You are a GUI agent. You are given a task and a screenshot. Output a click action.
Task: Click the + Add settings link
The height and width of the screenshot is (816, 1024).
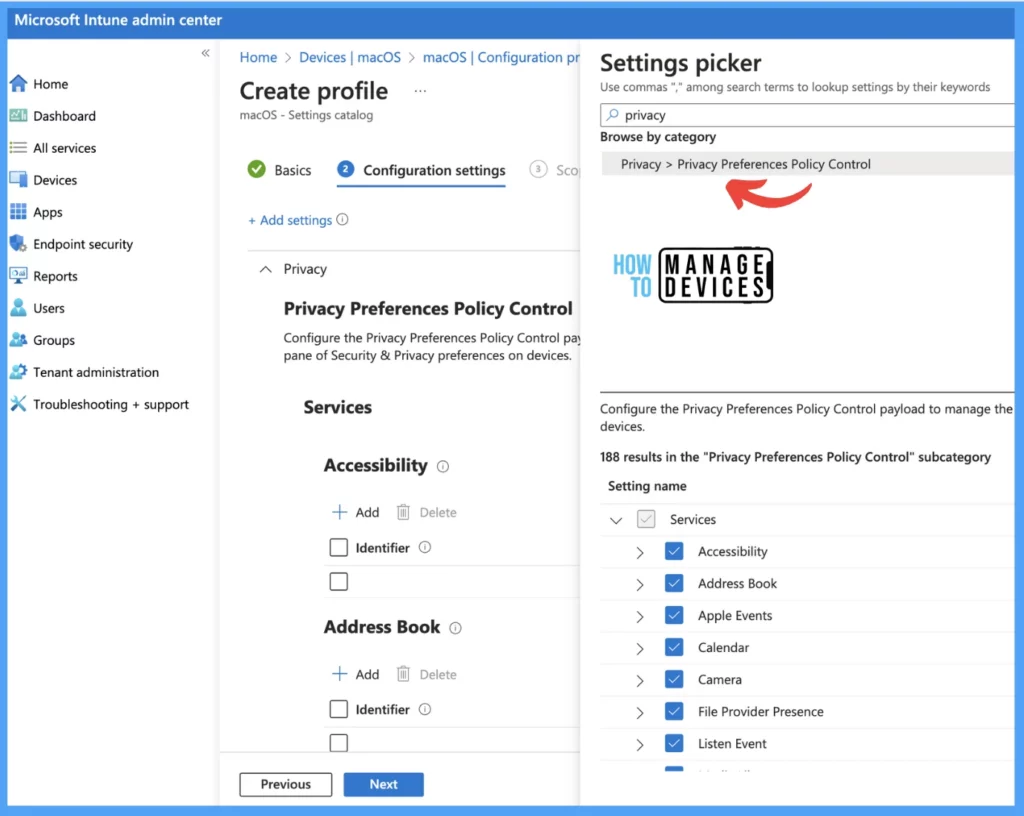(x=290, y=220)
